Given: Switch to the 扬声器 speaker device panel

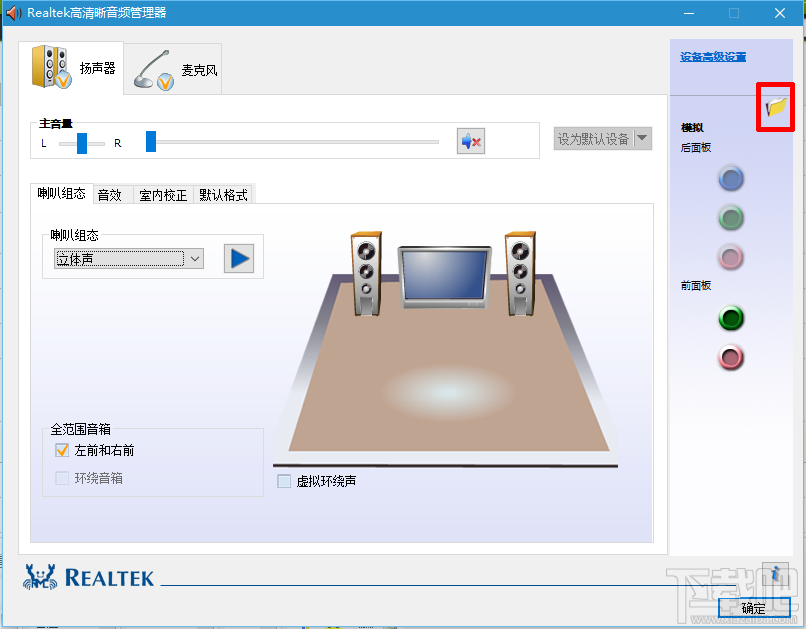Looking at the screenshot, I should click(72, 68).
